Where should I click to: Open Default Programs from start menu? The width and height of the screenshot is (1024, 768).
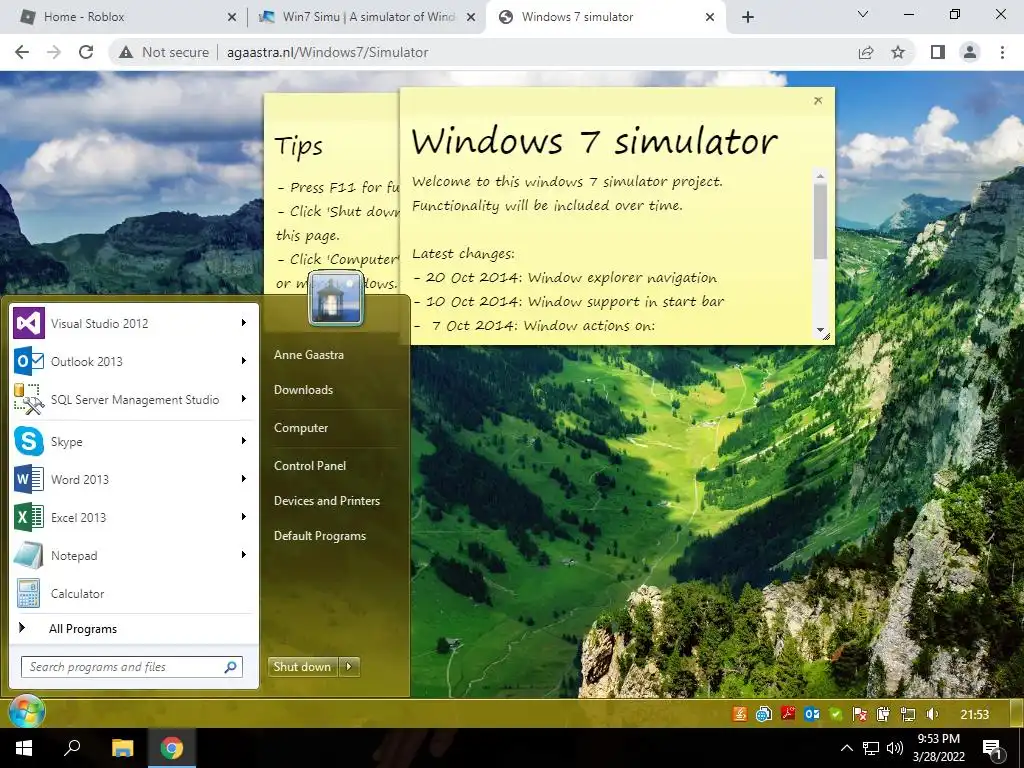point(320,536)
